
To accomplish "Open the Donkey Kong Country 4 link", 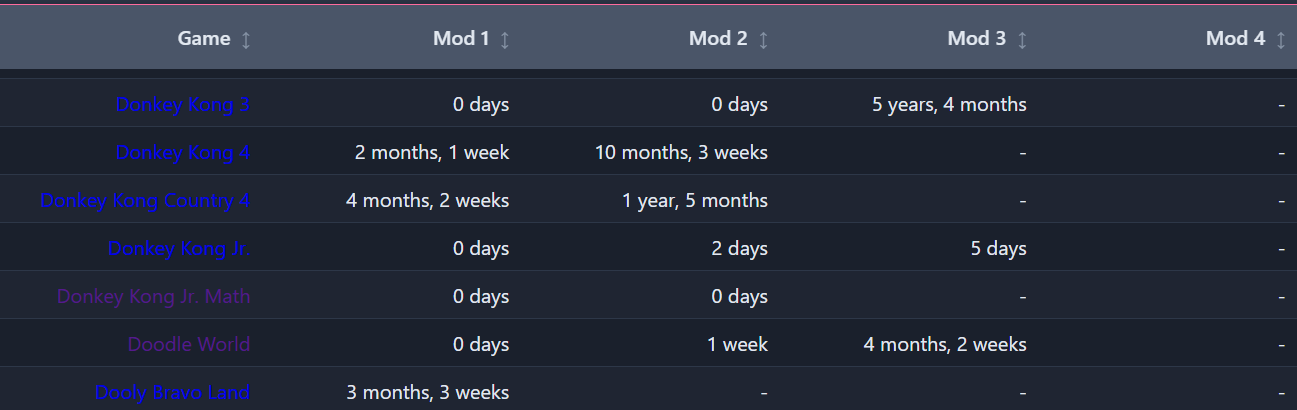I will click(145, 200).
